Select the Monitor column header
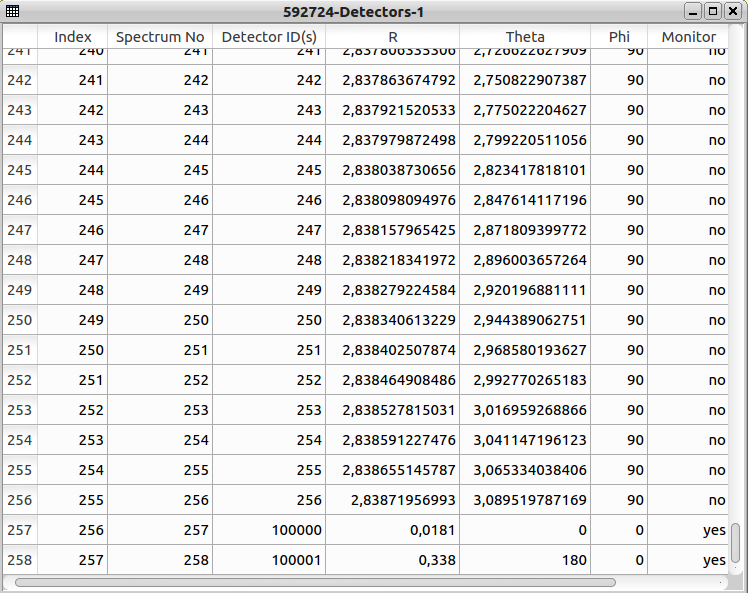 688,37
